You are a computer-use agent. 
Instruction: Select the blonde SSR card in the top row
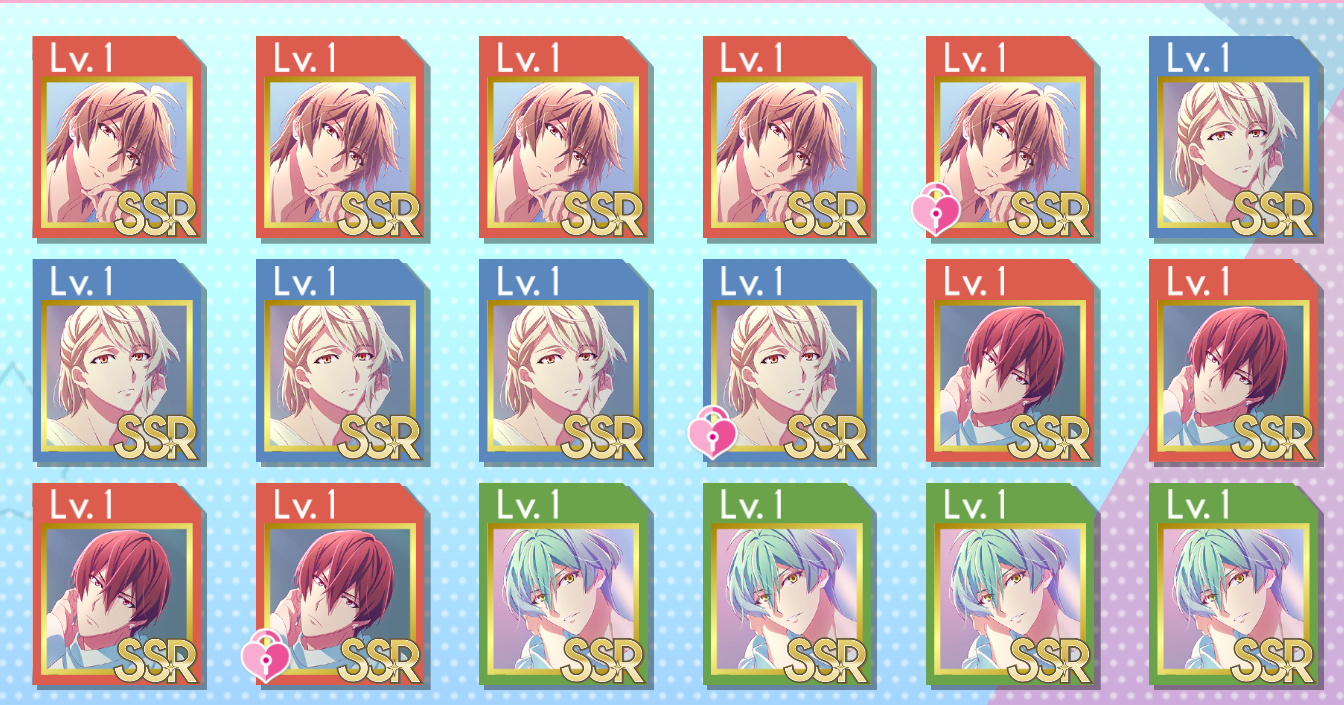point(1235,137)
